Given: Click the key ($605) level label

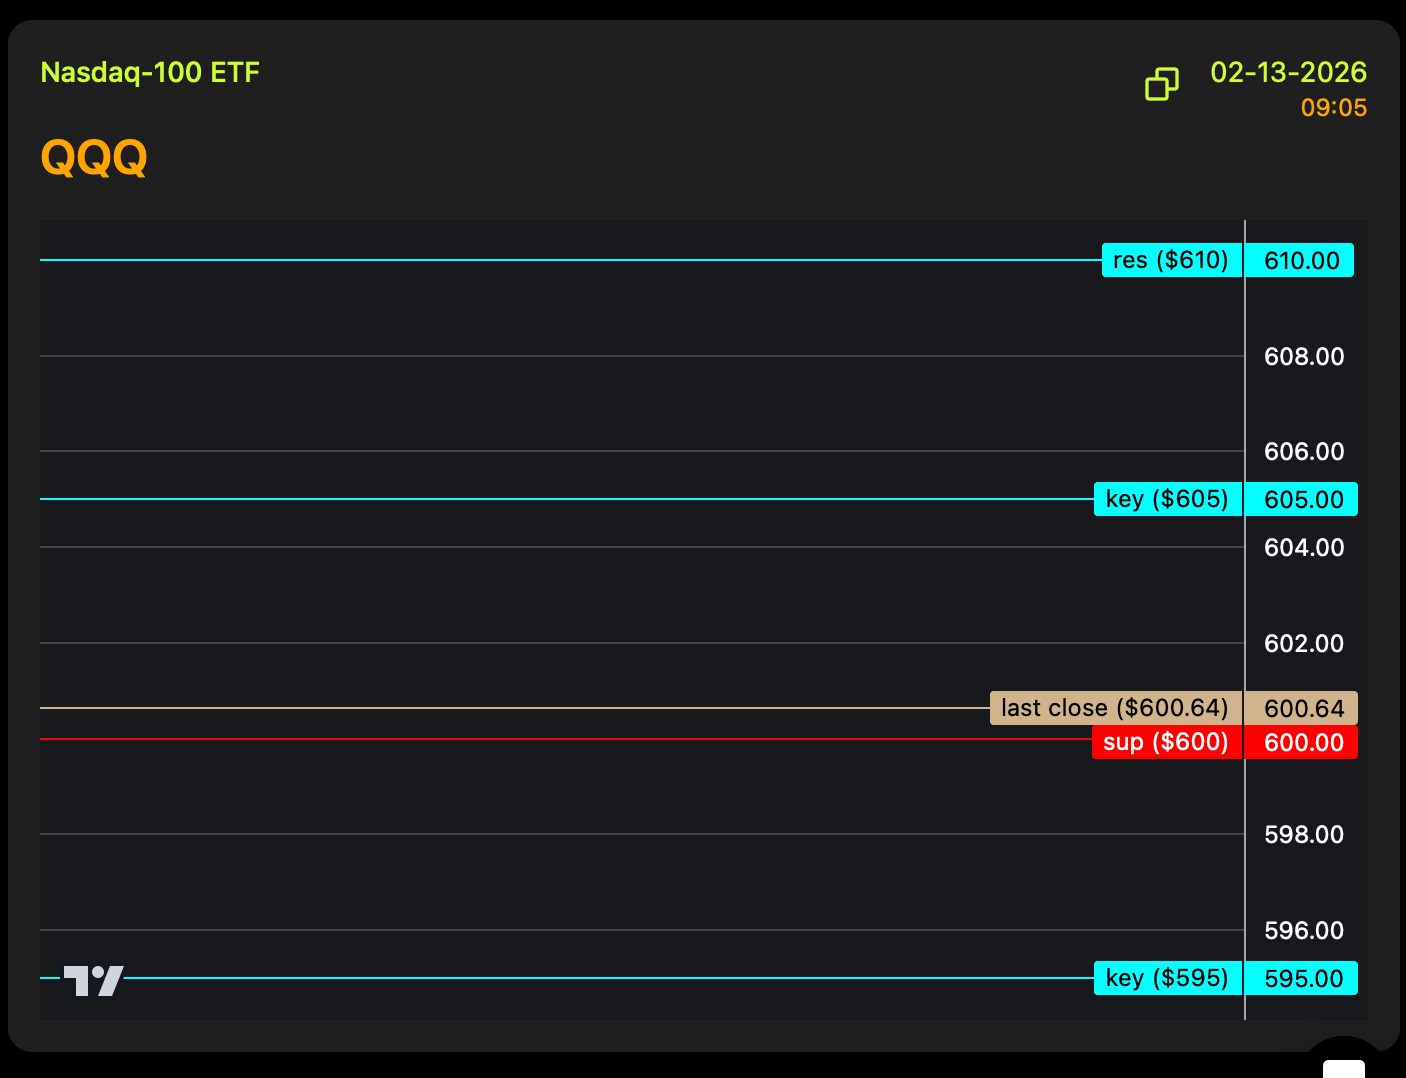Looking at the screenshot, I should point(1167,499).
